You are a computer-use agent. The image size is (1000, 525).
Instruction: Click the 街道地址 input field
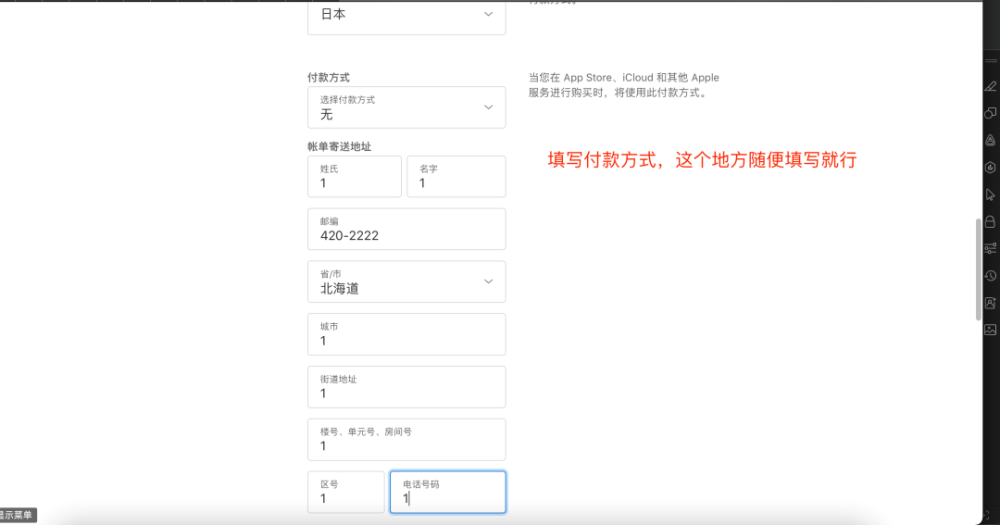pos(406,387)
